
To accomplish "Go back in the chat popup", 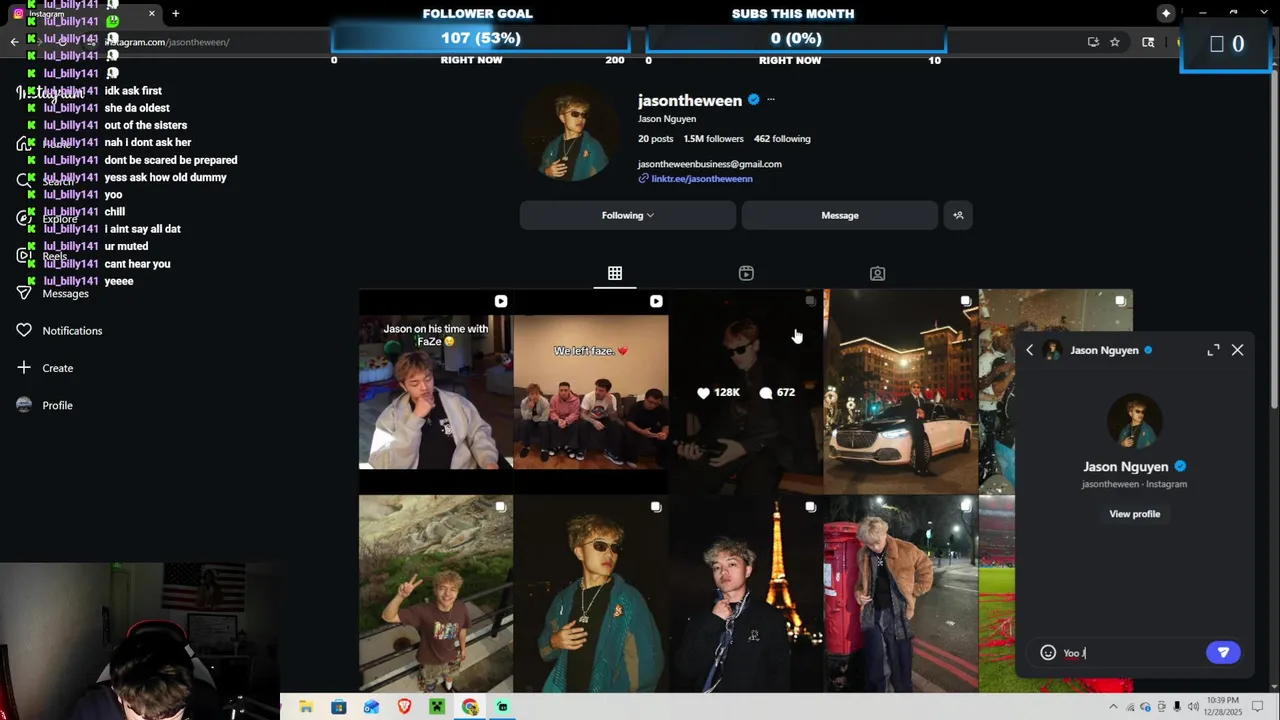I will [x=1029, y=350].
